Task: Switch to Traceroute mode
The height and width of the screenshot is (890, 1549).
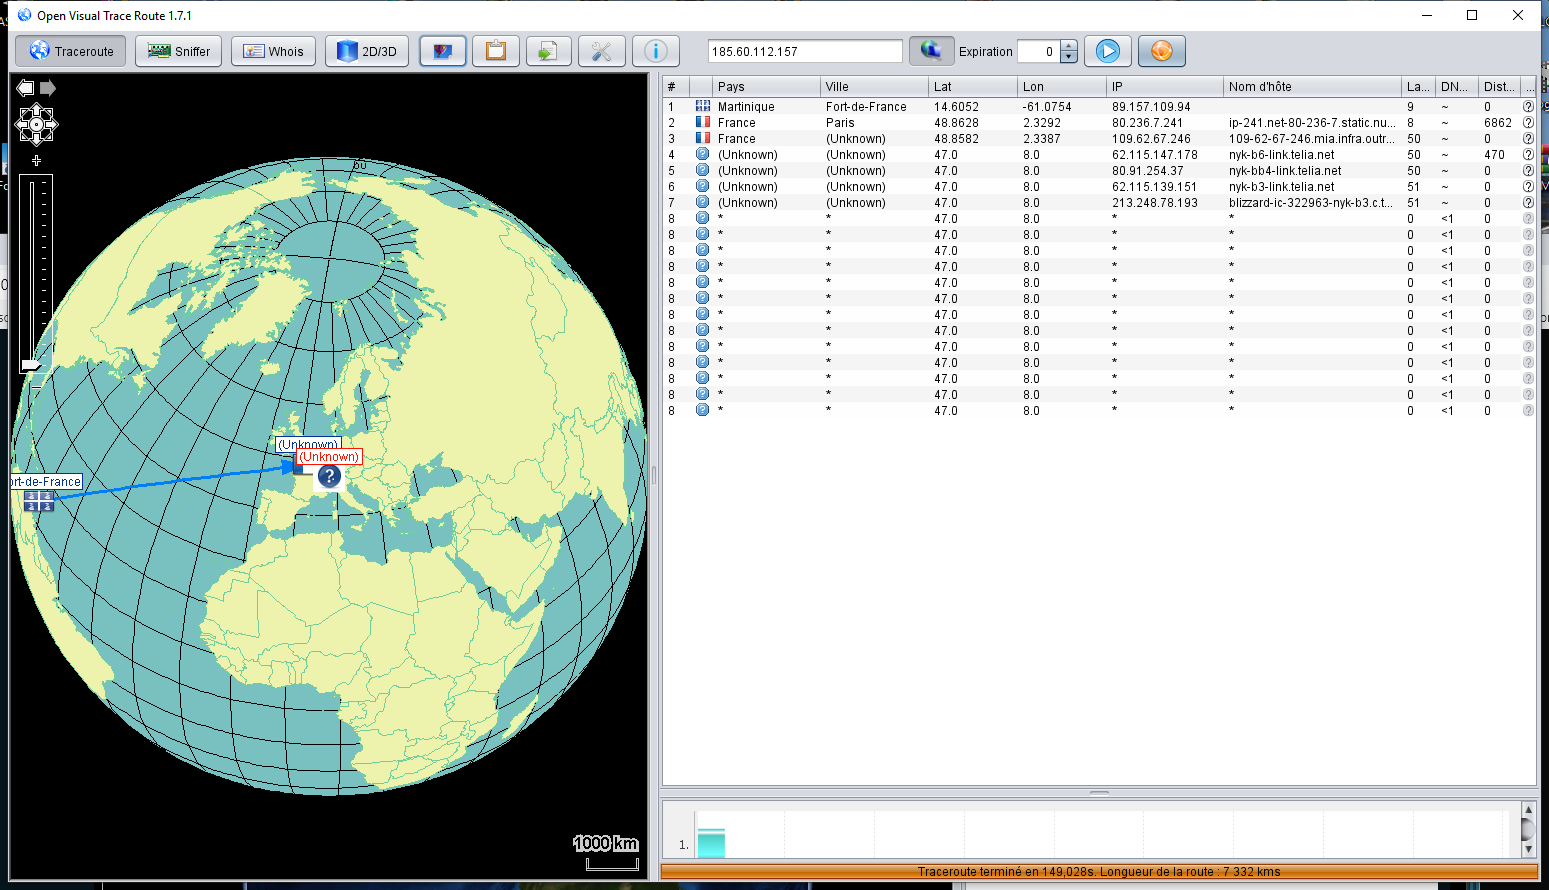Action: (71, 51)
